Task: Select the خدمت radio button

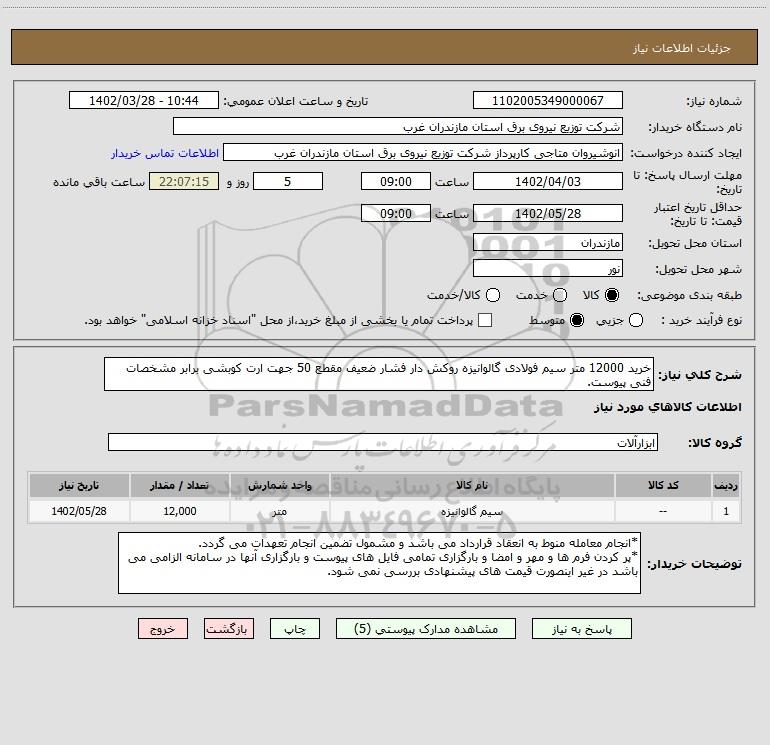Action: [x=560, y=295]
